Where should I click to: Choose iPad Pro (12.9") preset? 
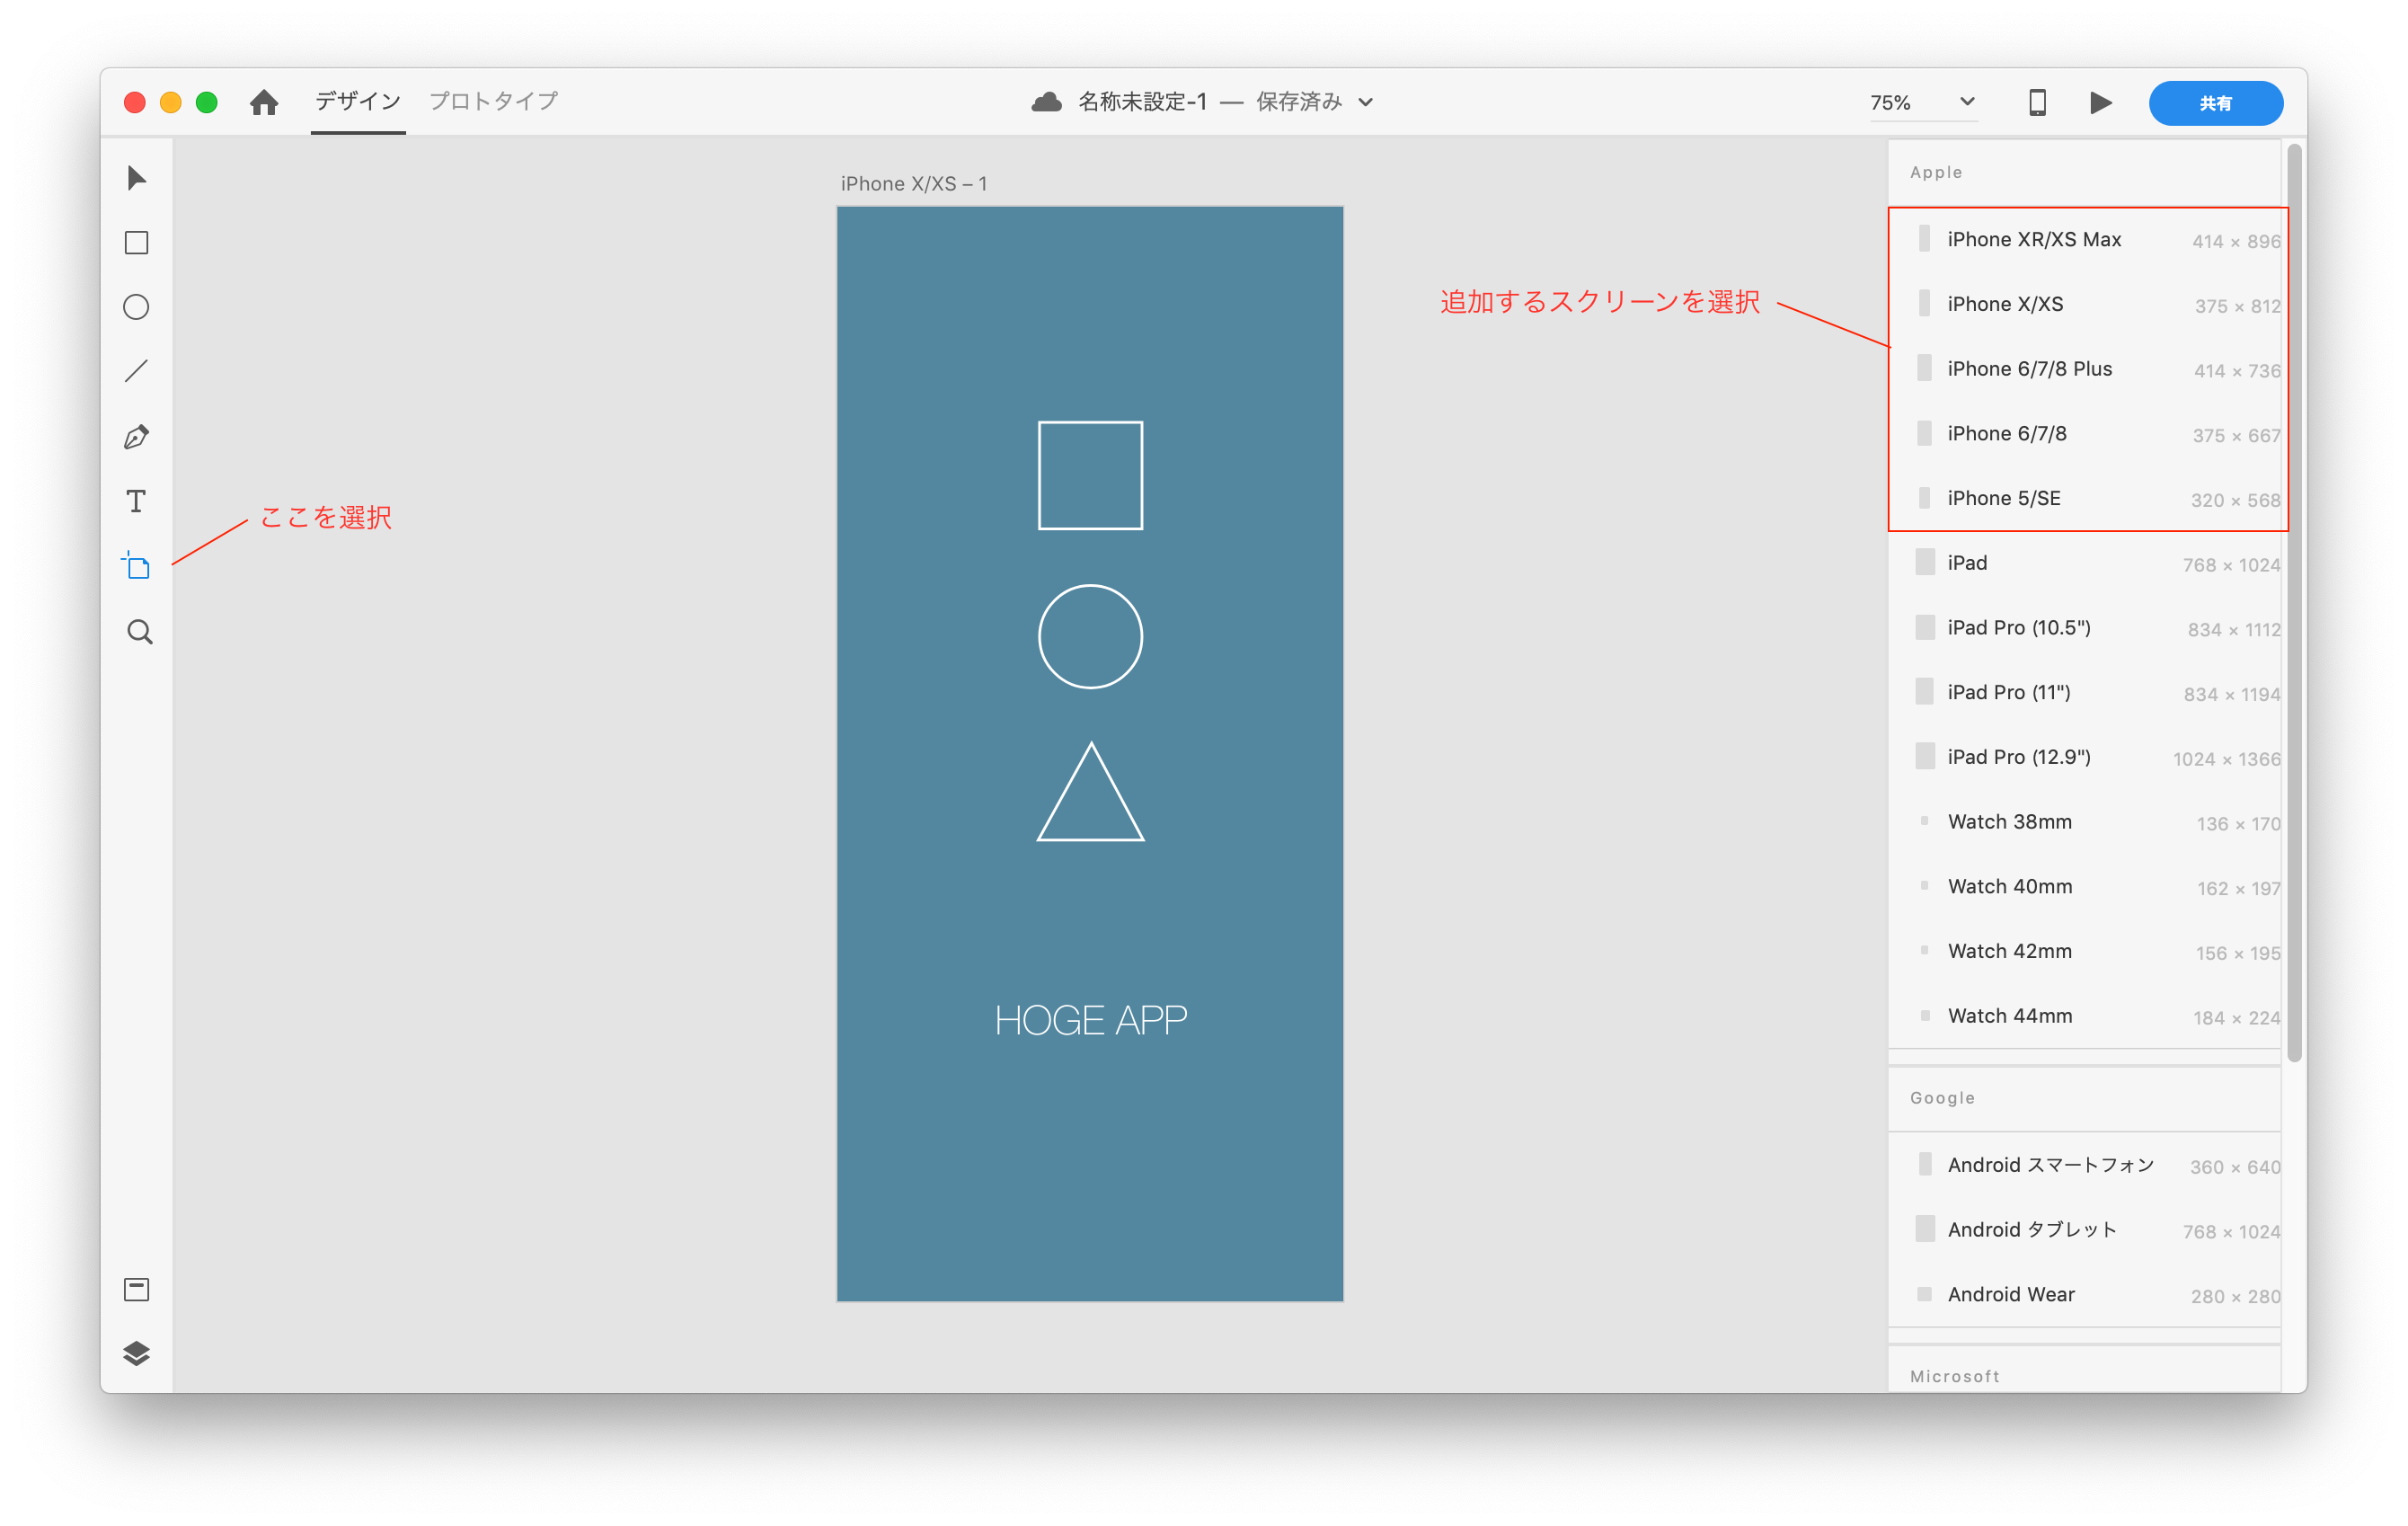[2085, 757]
